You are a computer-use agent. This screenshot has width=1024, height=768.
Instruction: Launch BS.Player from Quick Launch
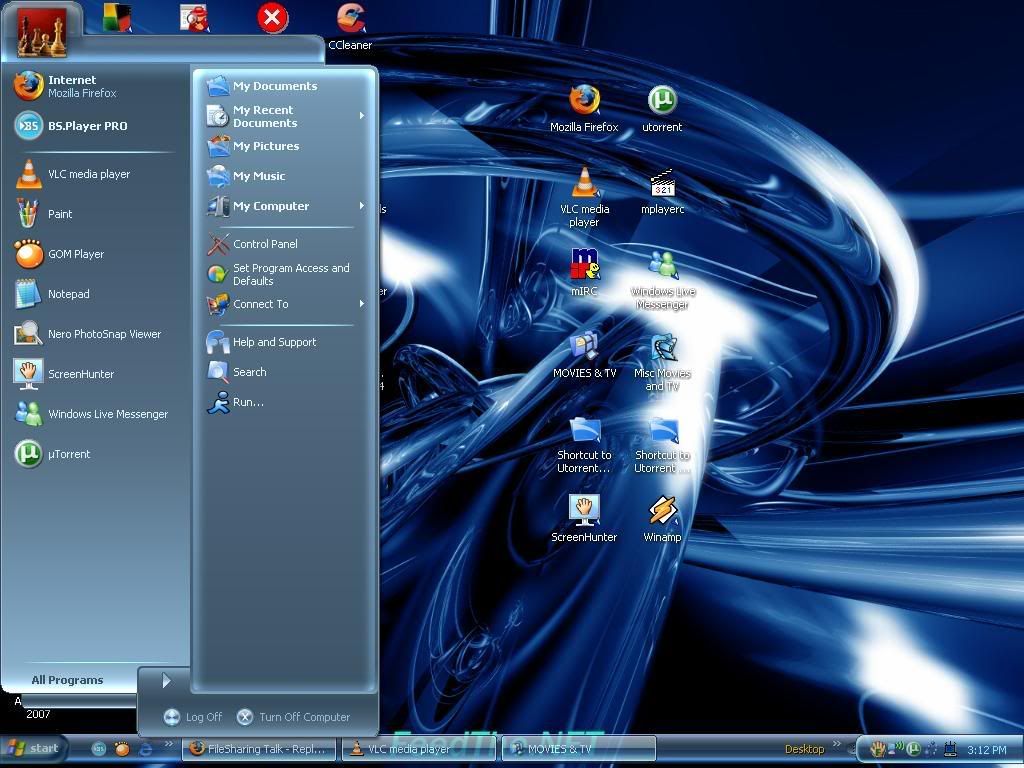coord(99,749)
